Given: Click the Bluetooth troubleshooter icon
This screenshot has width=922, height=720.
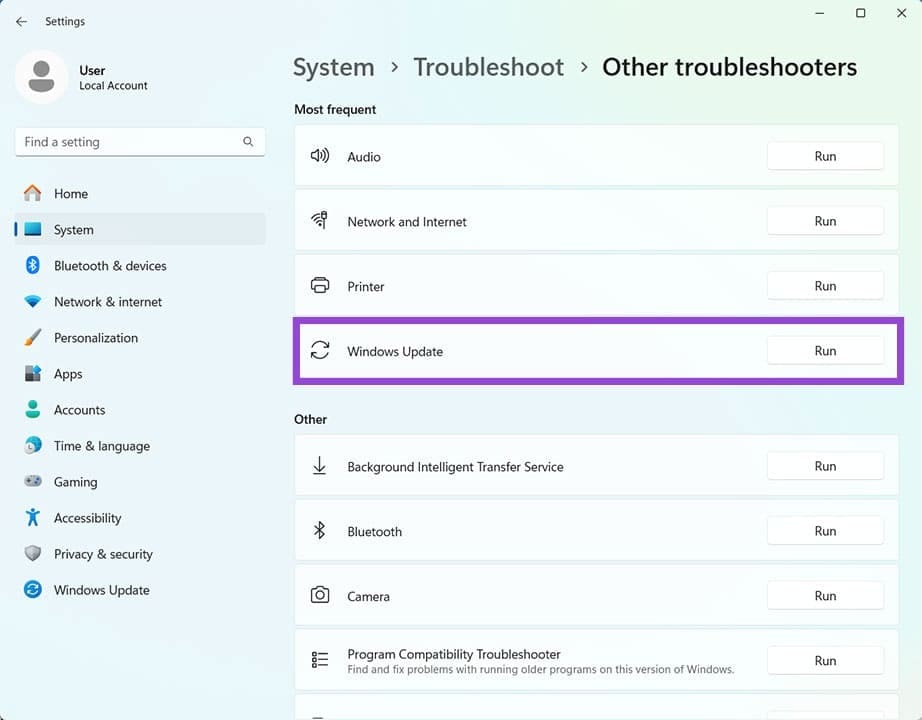Looking at the screenshot, I should click(x=320, y=530).
